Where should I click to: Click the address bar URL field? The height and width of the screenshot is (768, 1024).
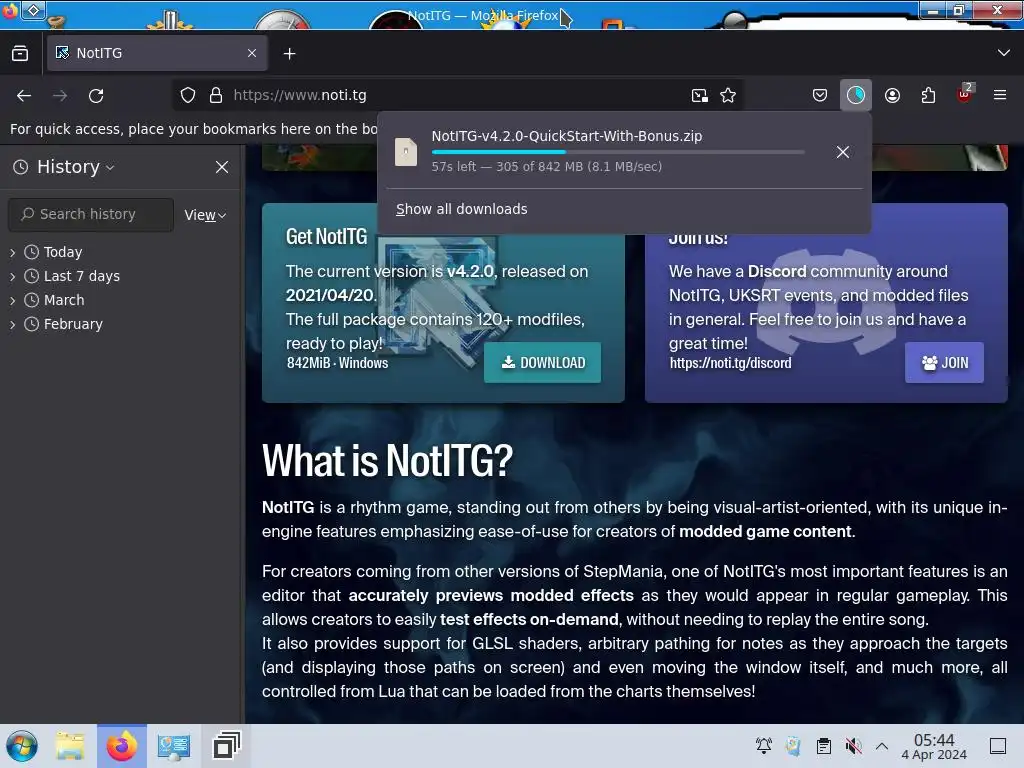point(457,95)
